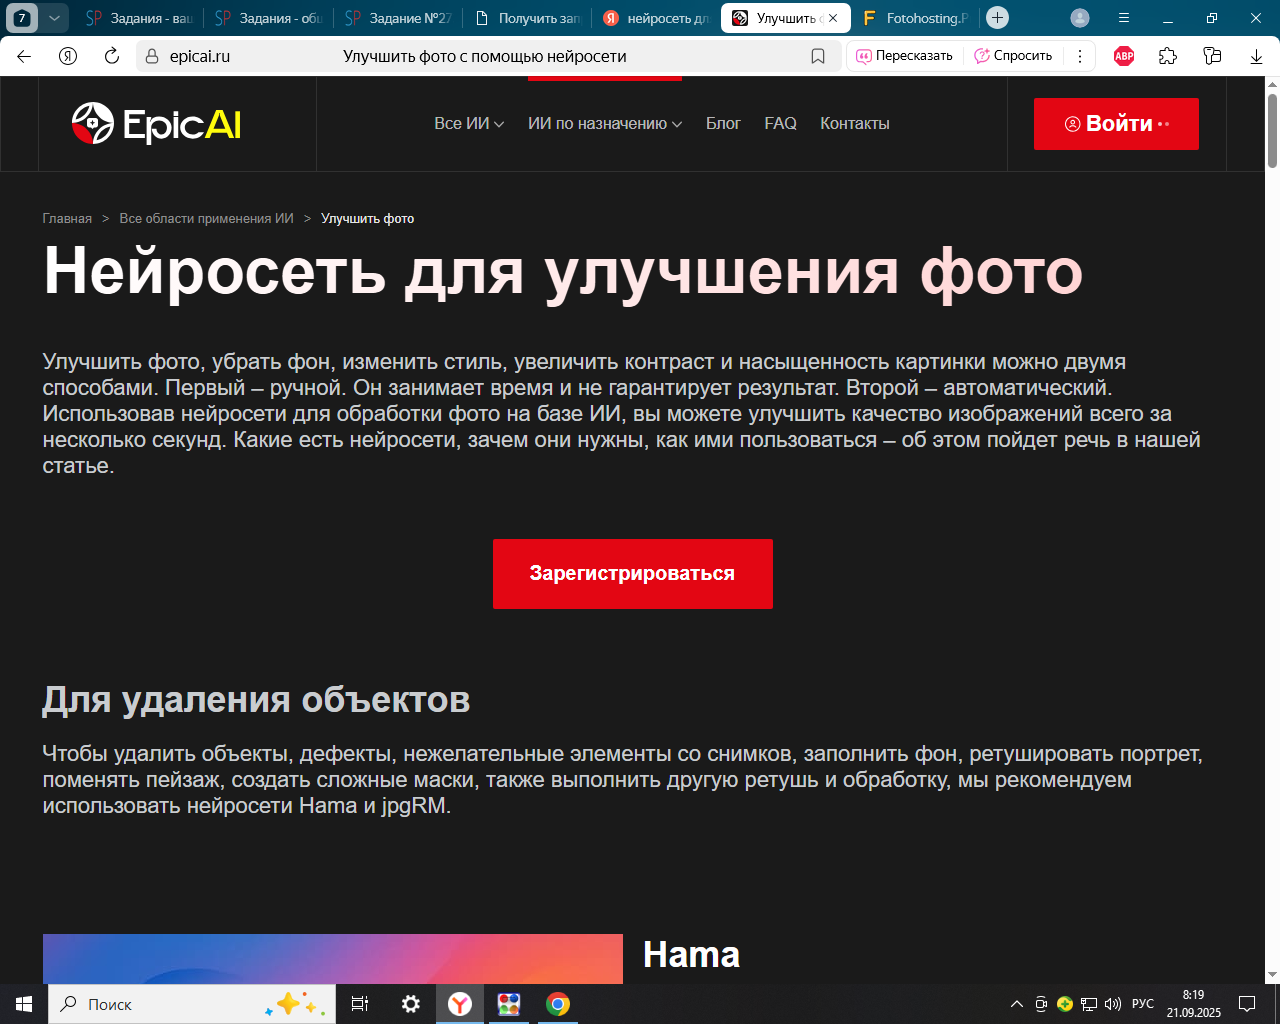Open site info via the lock icon

(152, 56)
